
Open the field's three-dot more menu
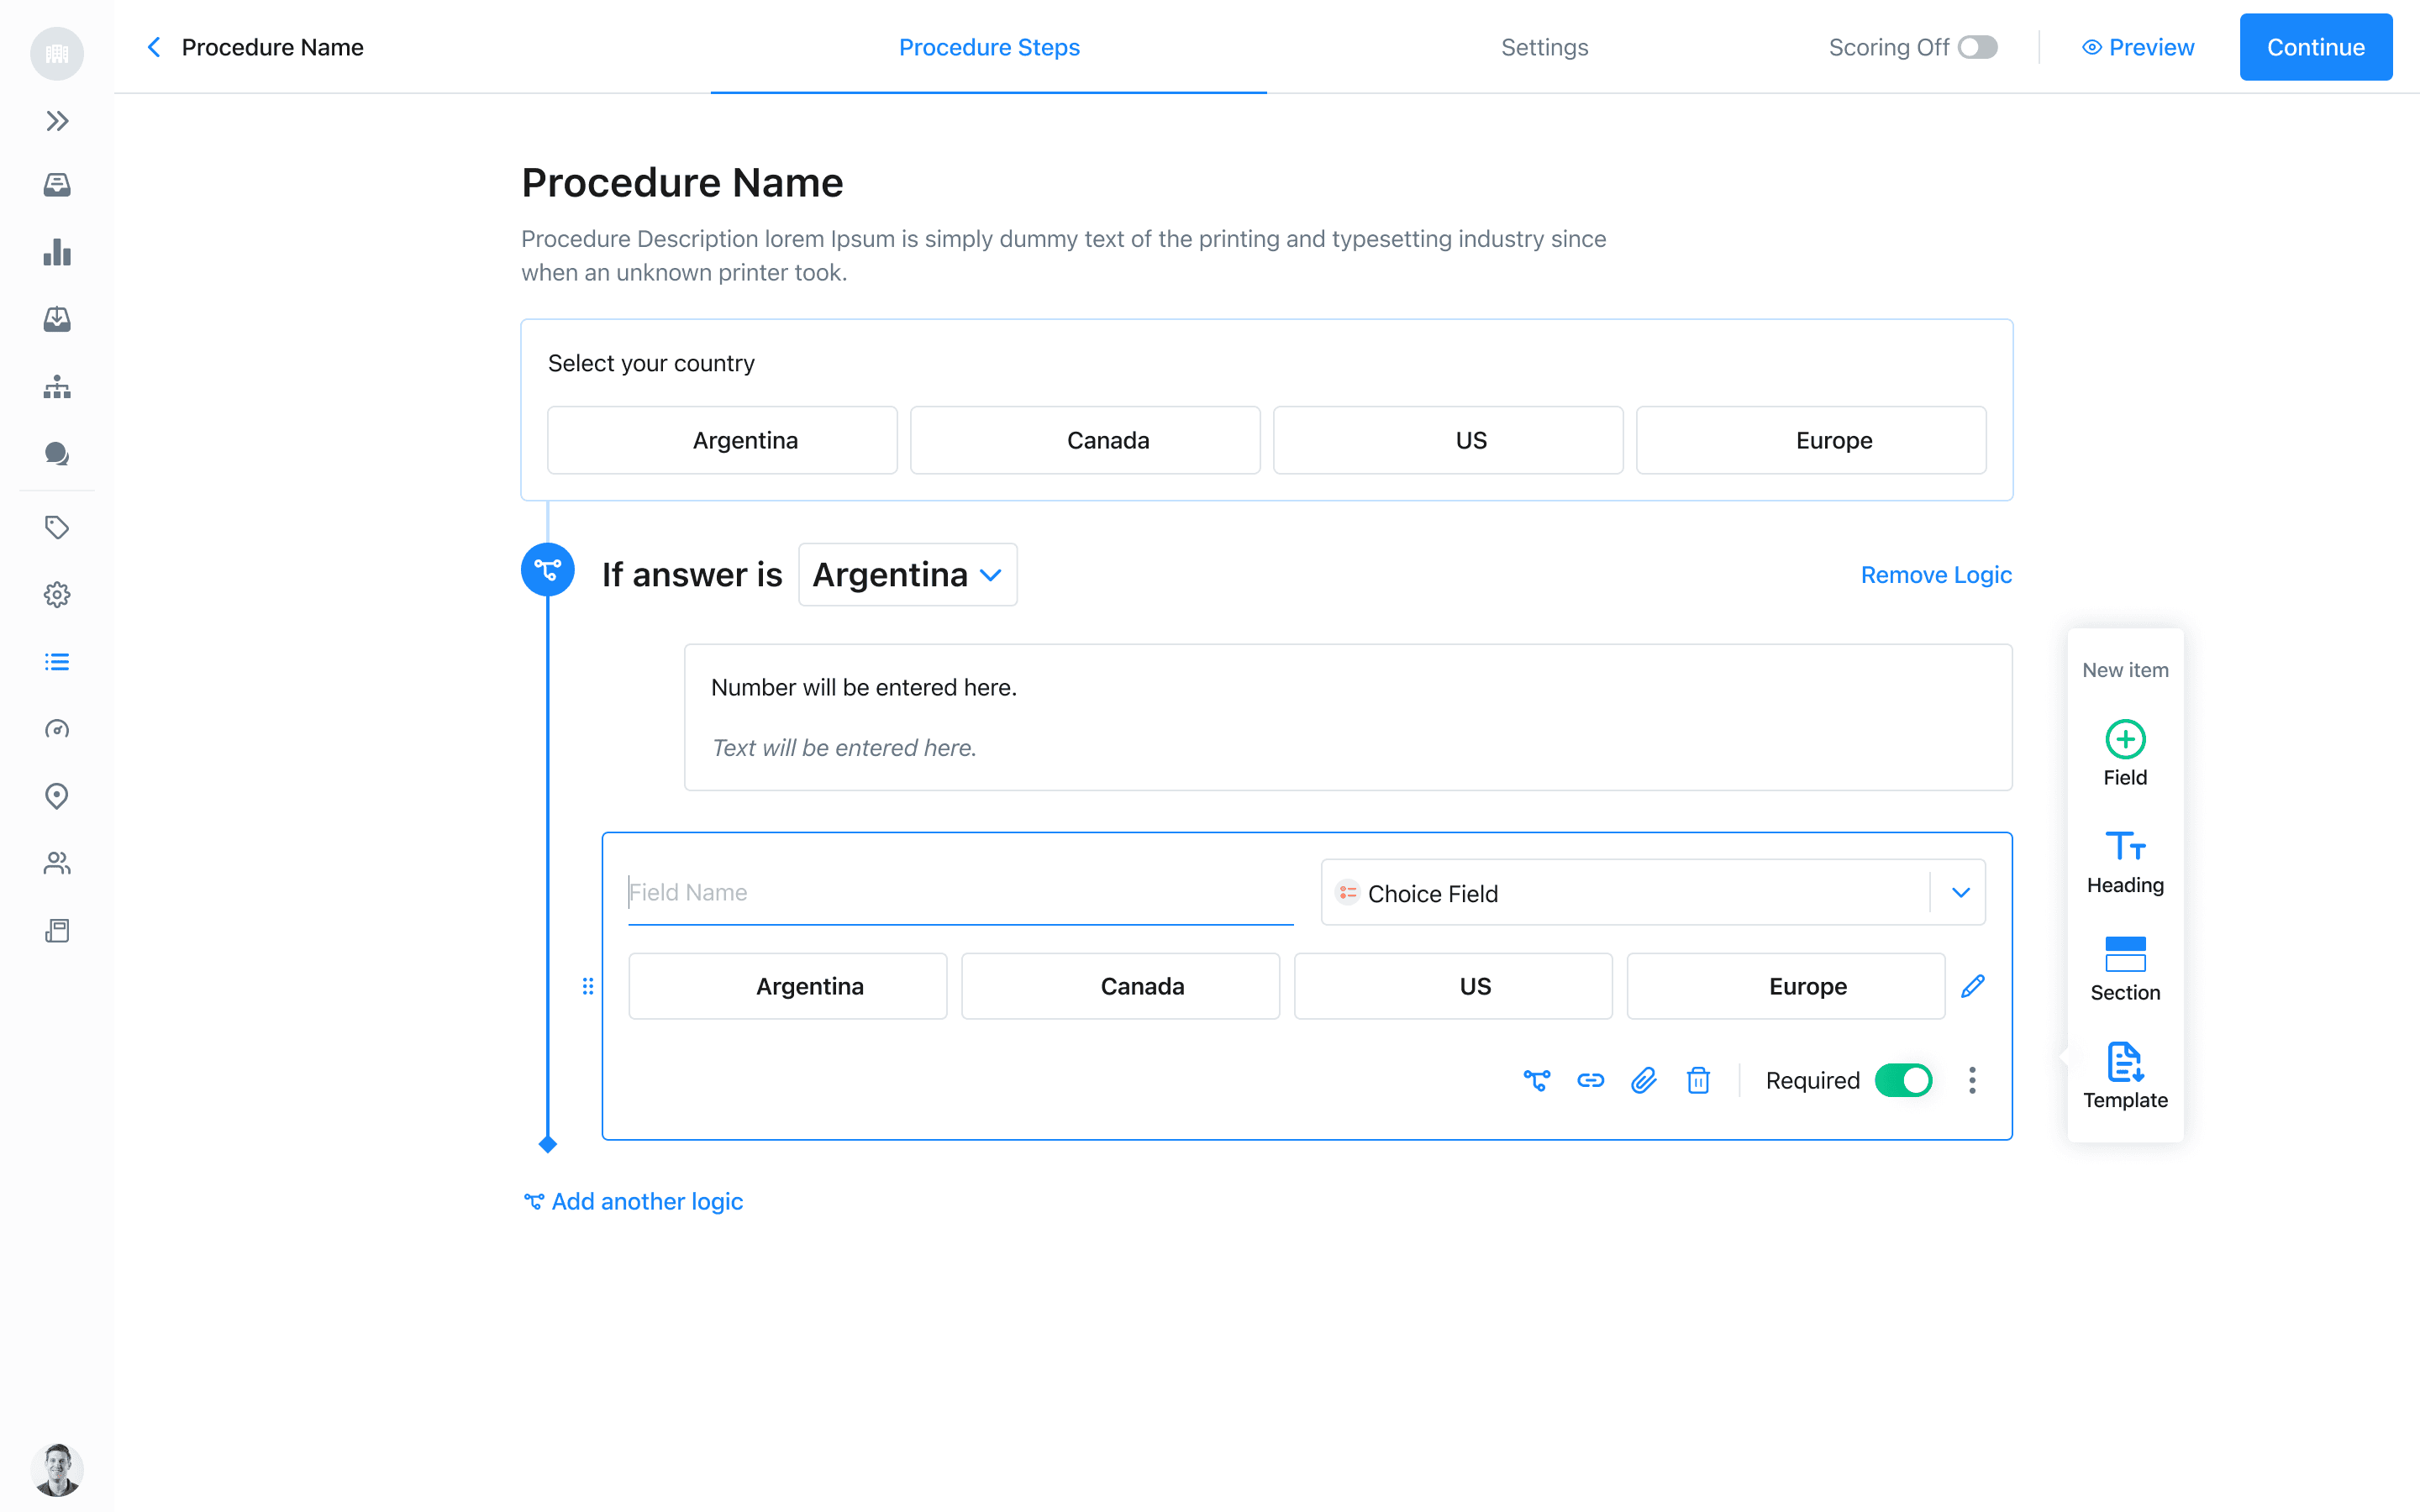(x=1972, y=1080)
